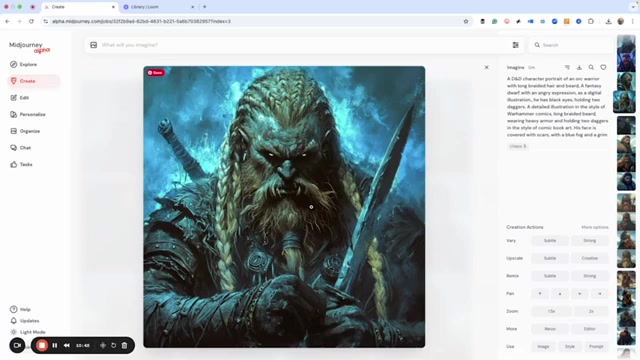Open a new browser tab

[x=204, y=7]
